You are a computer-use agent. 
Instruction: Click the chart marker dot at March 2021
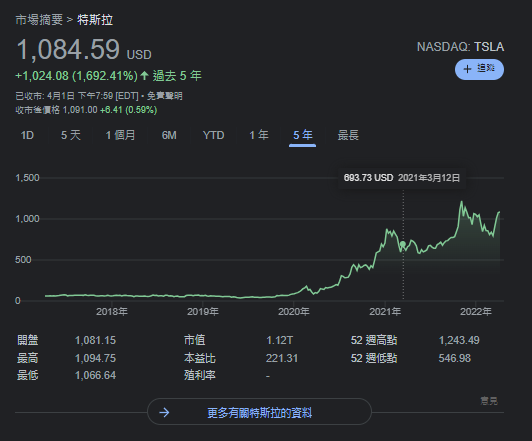pyautogui.click(x=403, y=244)
